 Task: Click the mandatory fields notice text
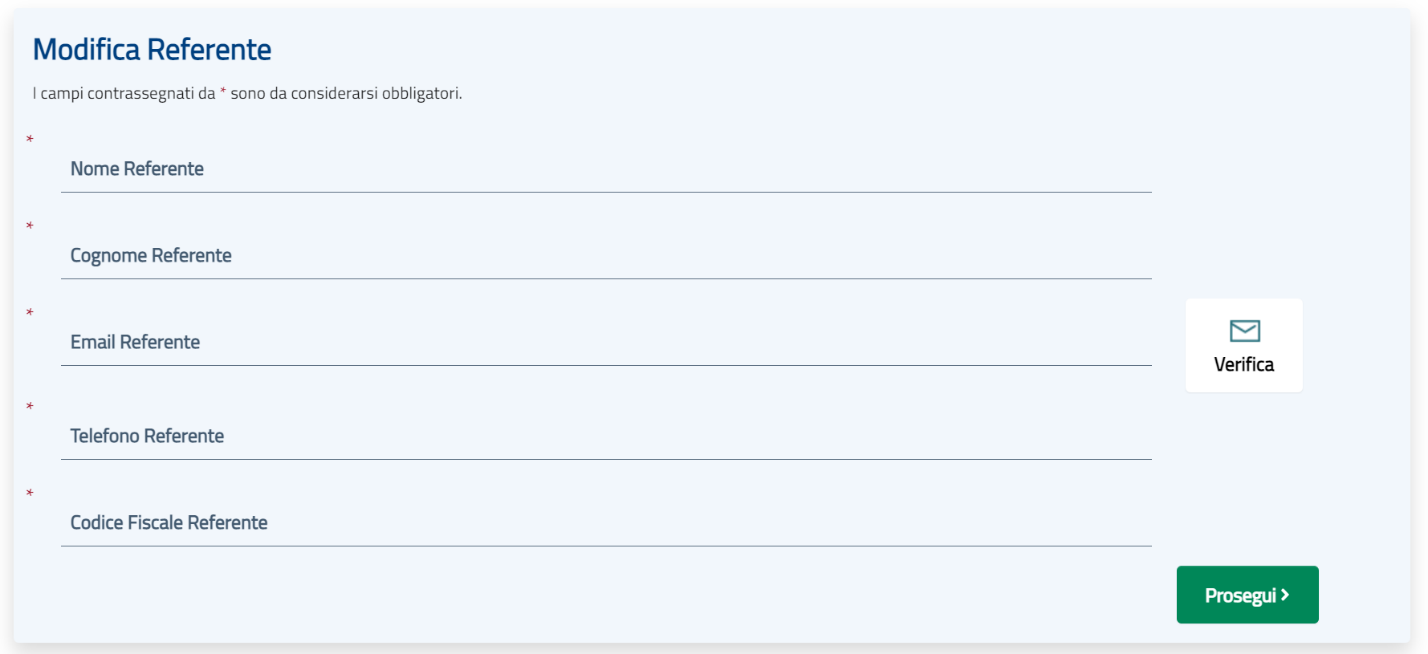pyautogui.click(x=247, y=94)
